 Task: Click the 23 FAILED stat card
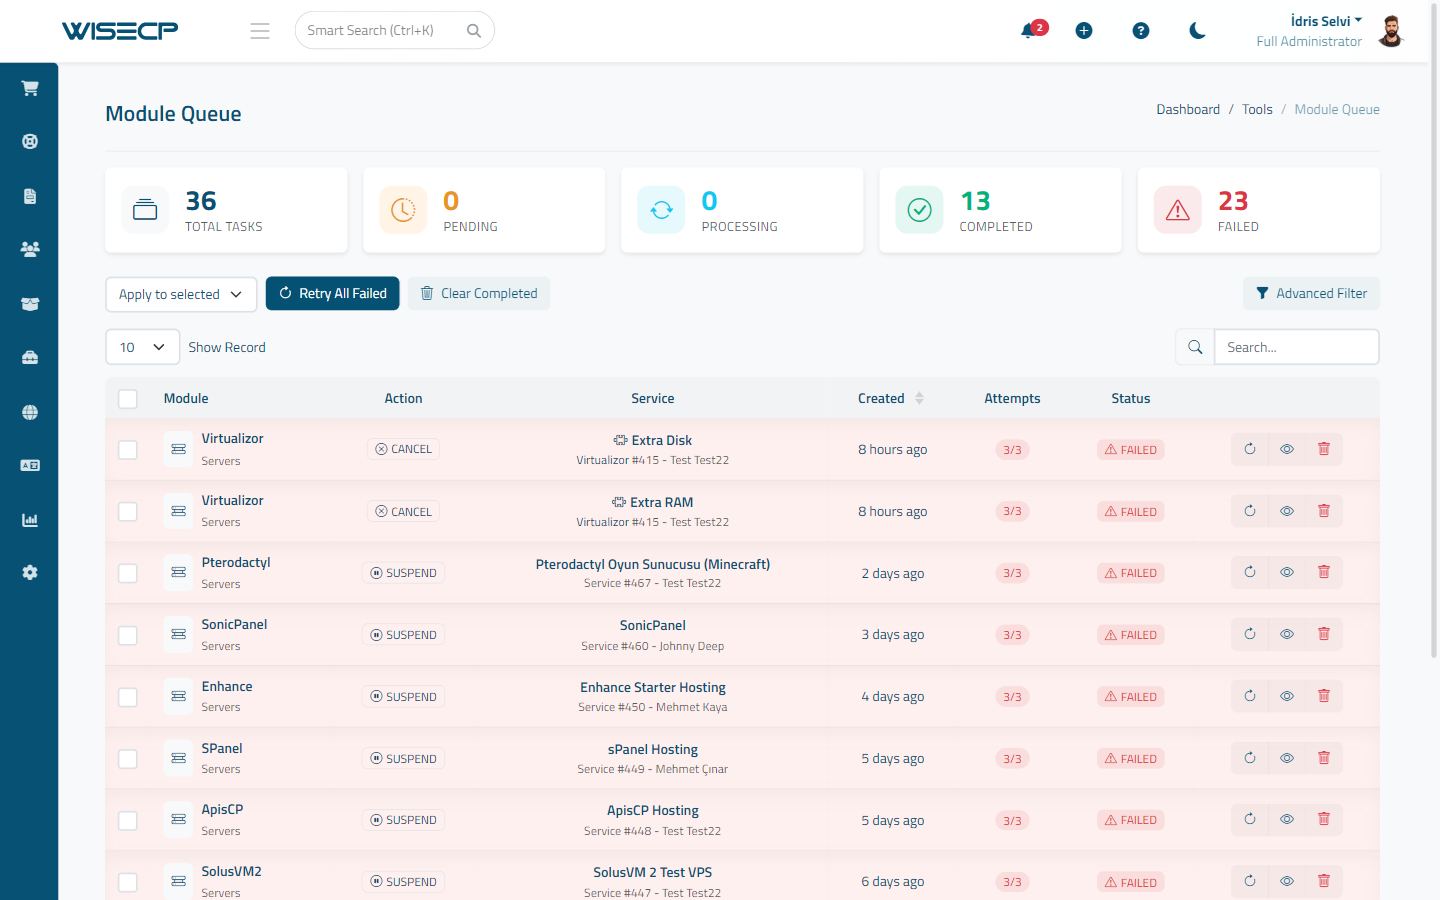click(1259, 210)
